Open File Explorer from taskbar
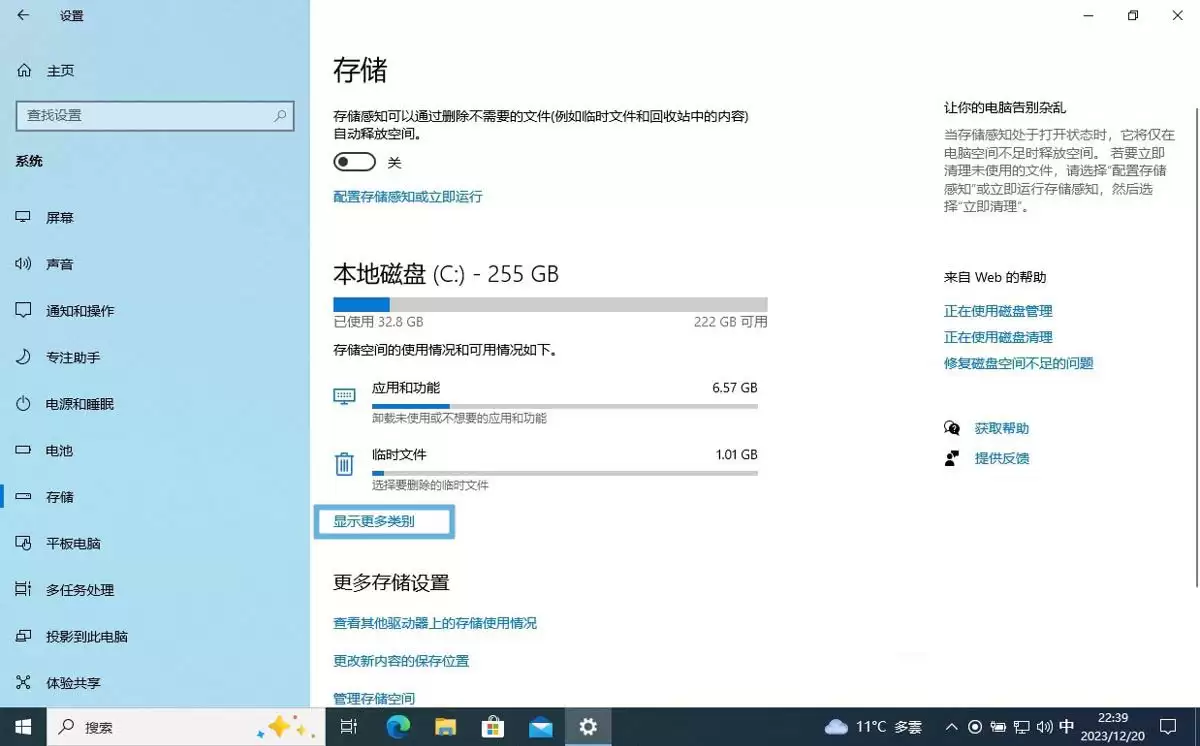Image resolution: width=1200 pixels, height=746 pixels. (x=445, y=727)
